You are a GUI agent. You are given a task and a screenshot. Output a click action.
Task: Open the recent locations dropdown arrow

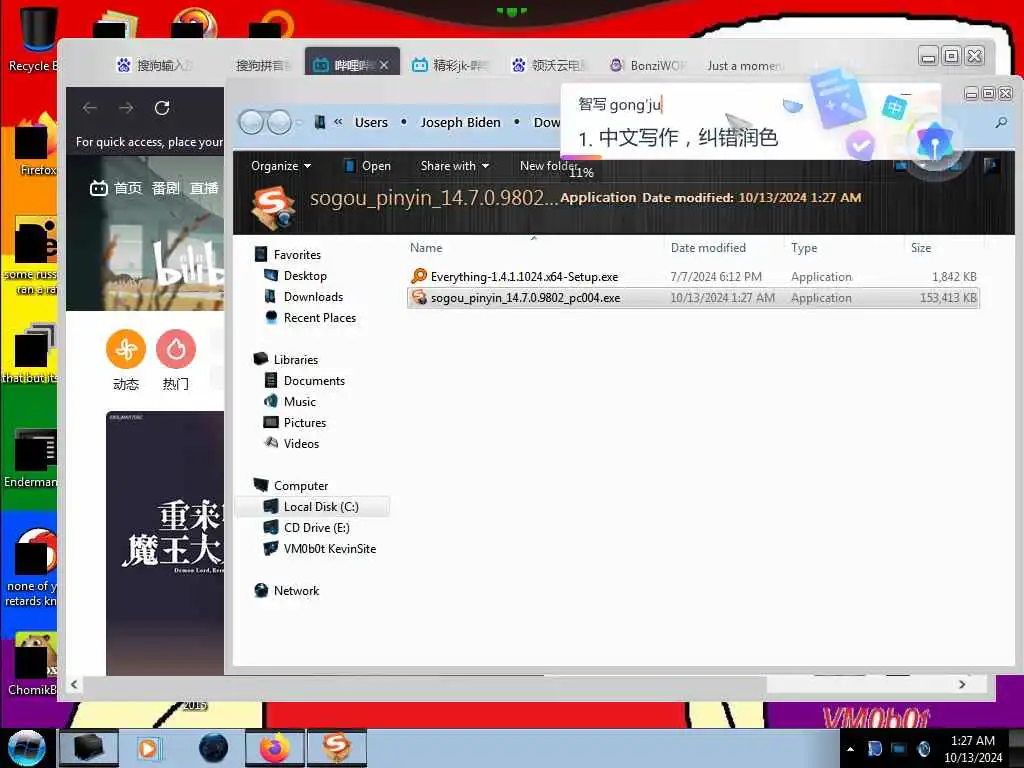(300, 122)
